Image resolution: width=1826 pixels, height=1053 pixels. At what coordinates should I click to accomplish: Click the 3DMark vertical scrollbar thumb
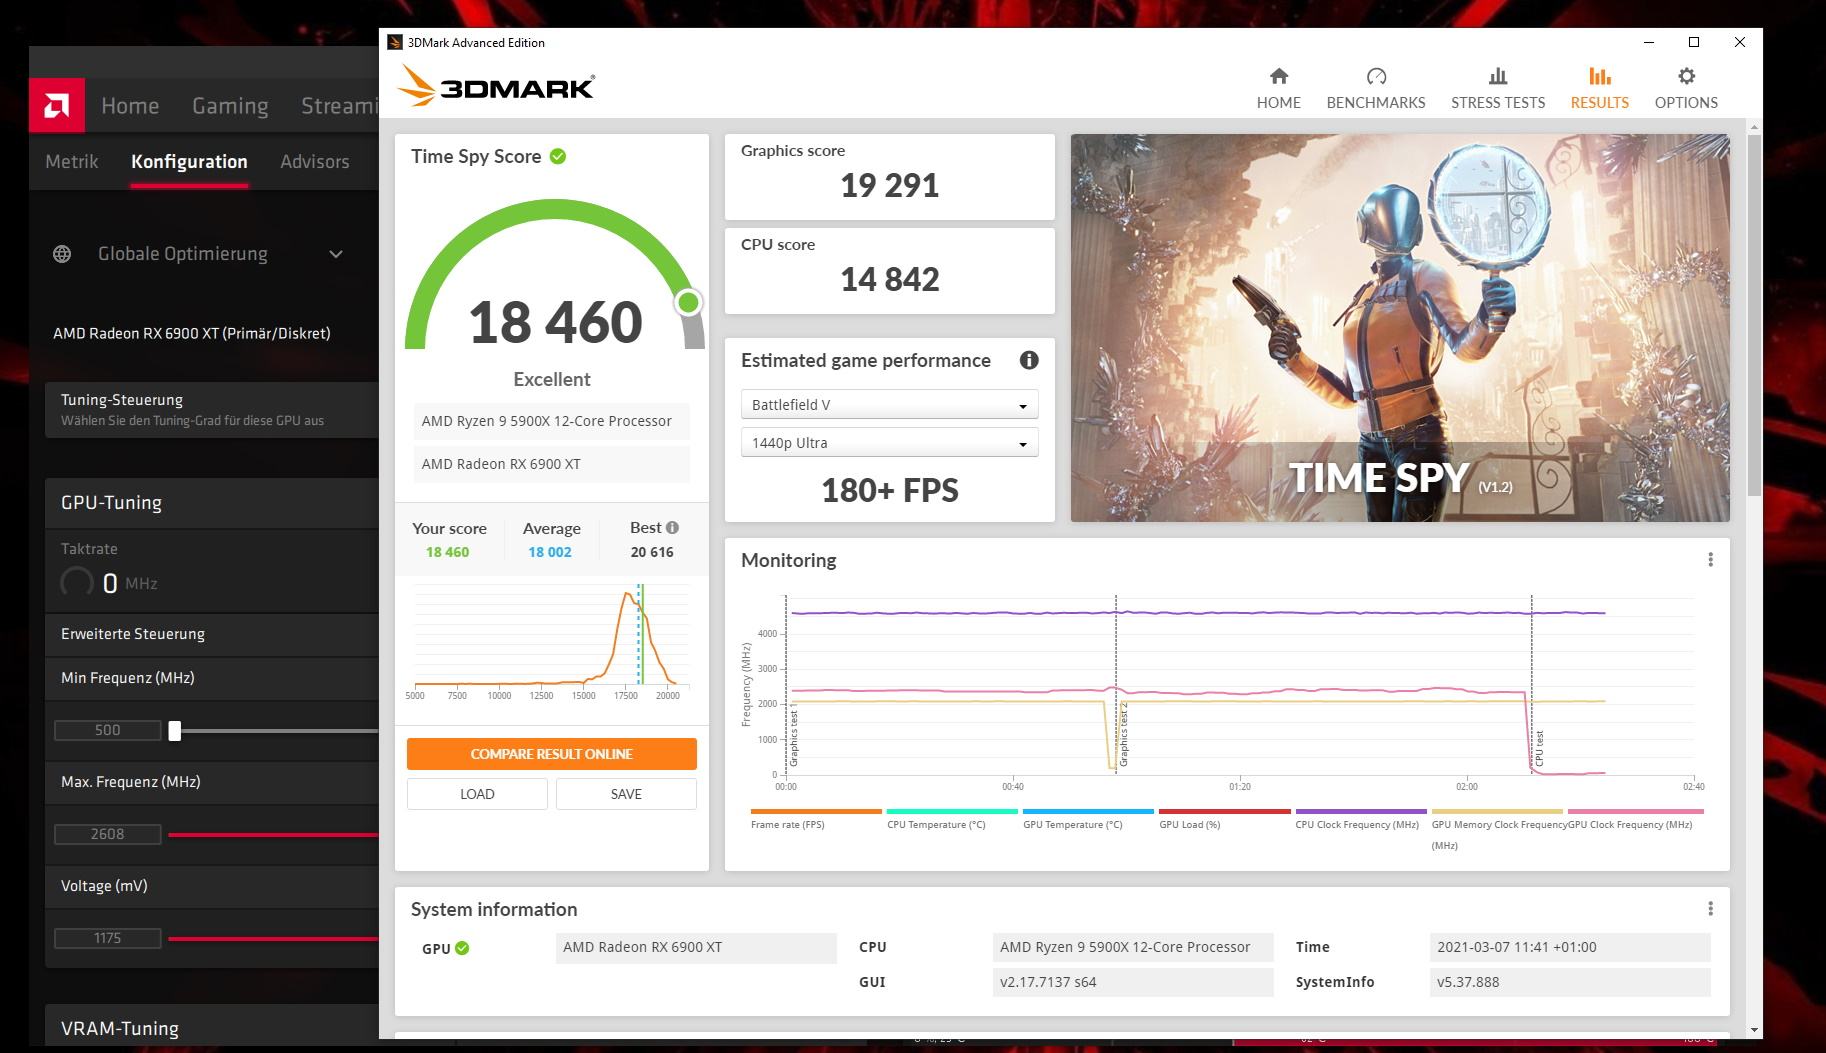(1754, 315)
